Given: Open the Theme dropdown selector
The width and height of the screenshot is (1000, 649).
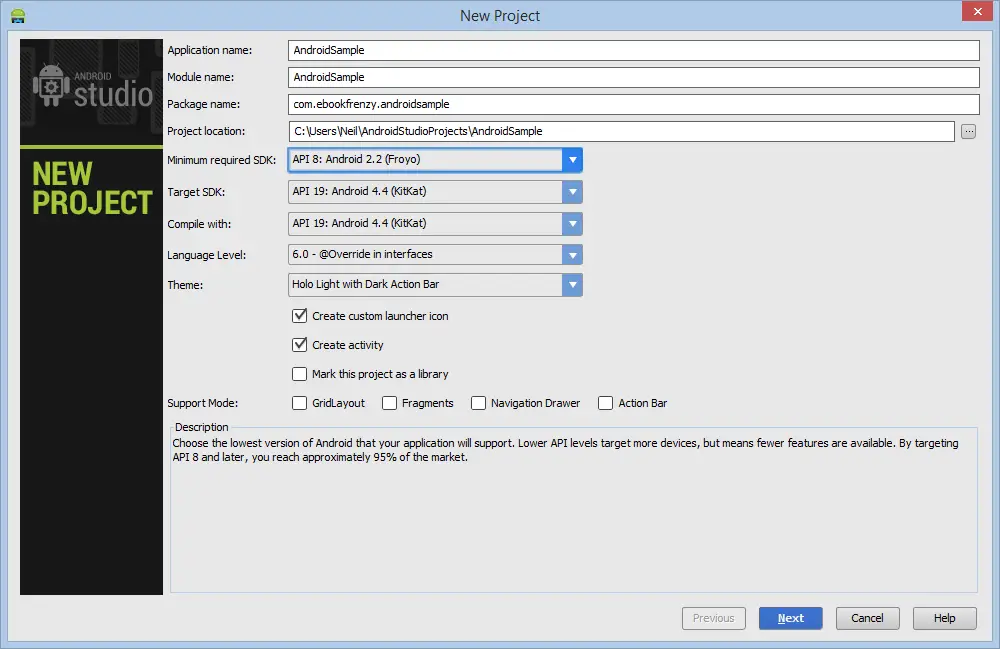Looking at the screenshot, I should click(572, 285).
